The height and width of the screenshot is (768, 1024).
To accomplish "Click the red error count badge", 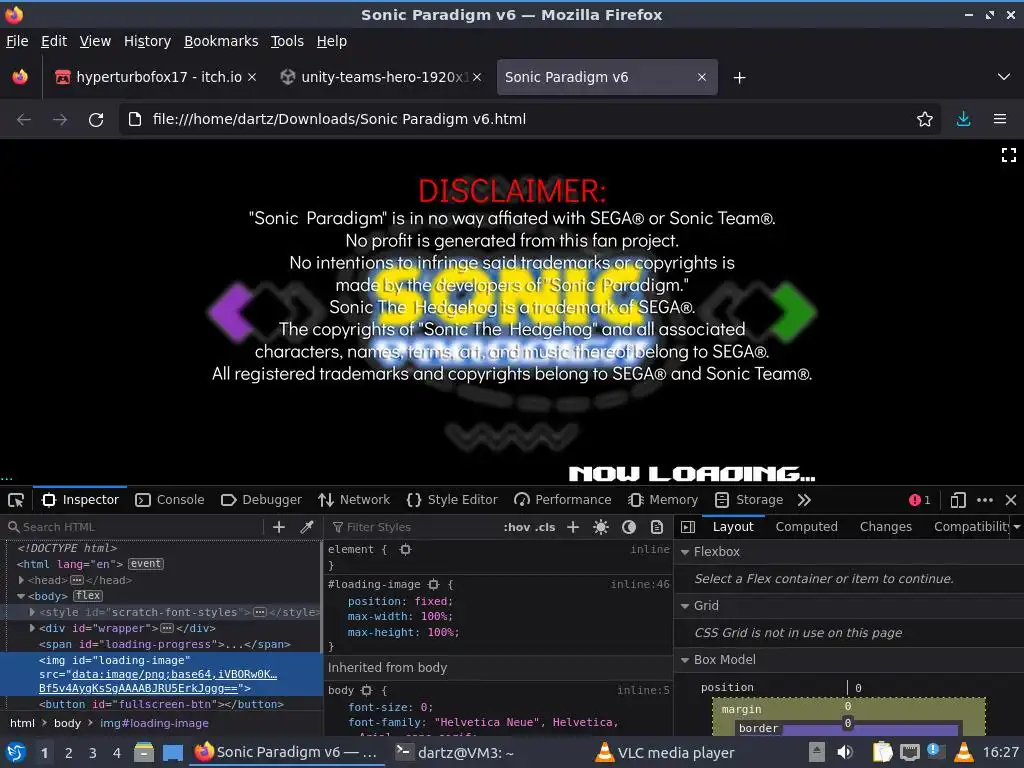I will tap(920, 500).
